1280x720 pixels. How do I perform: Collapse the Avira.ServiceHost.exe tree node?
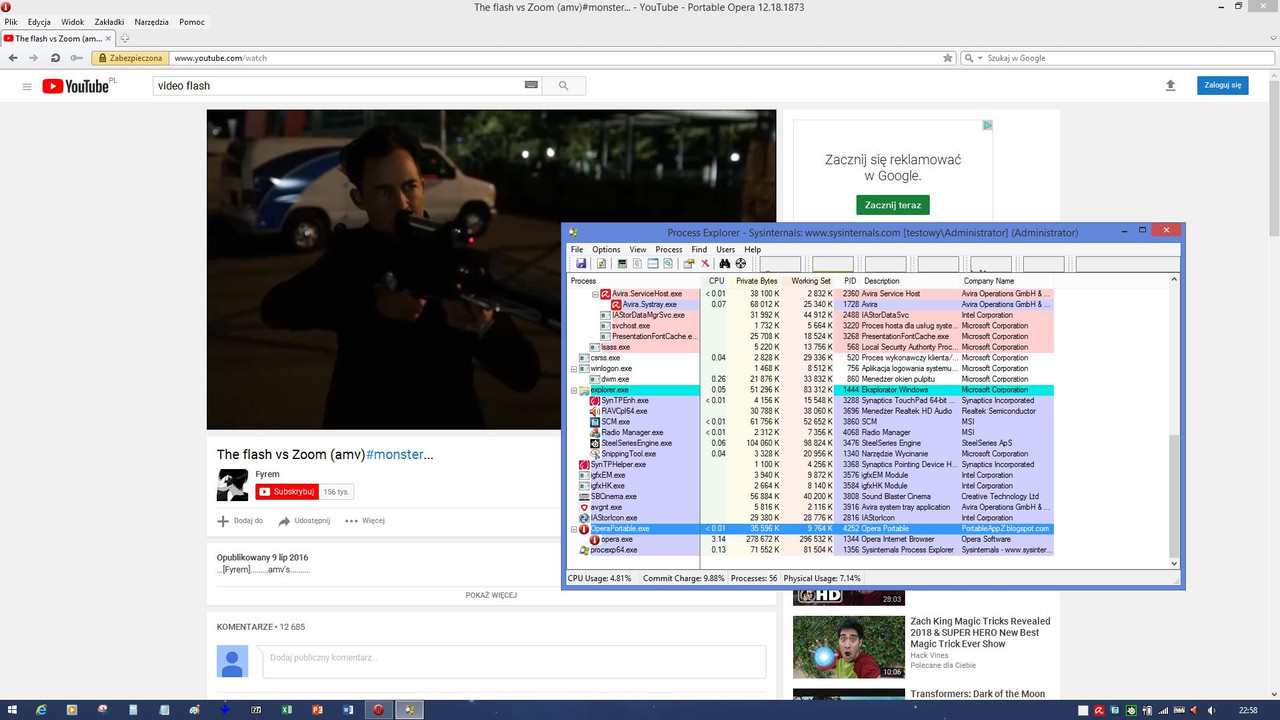coord(594,294)
